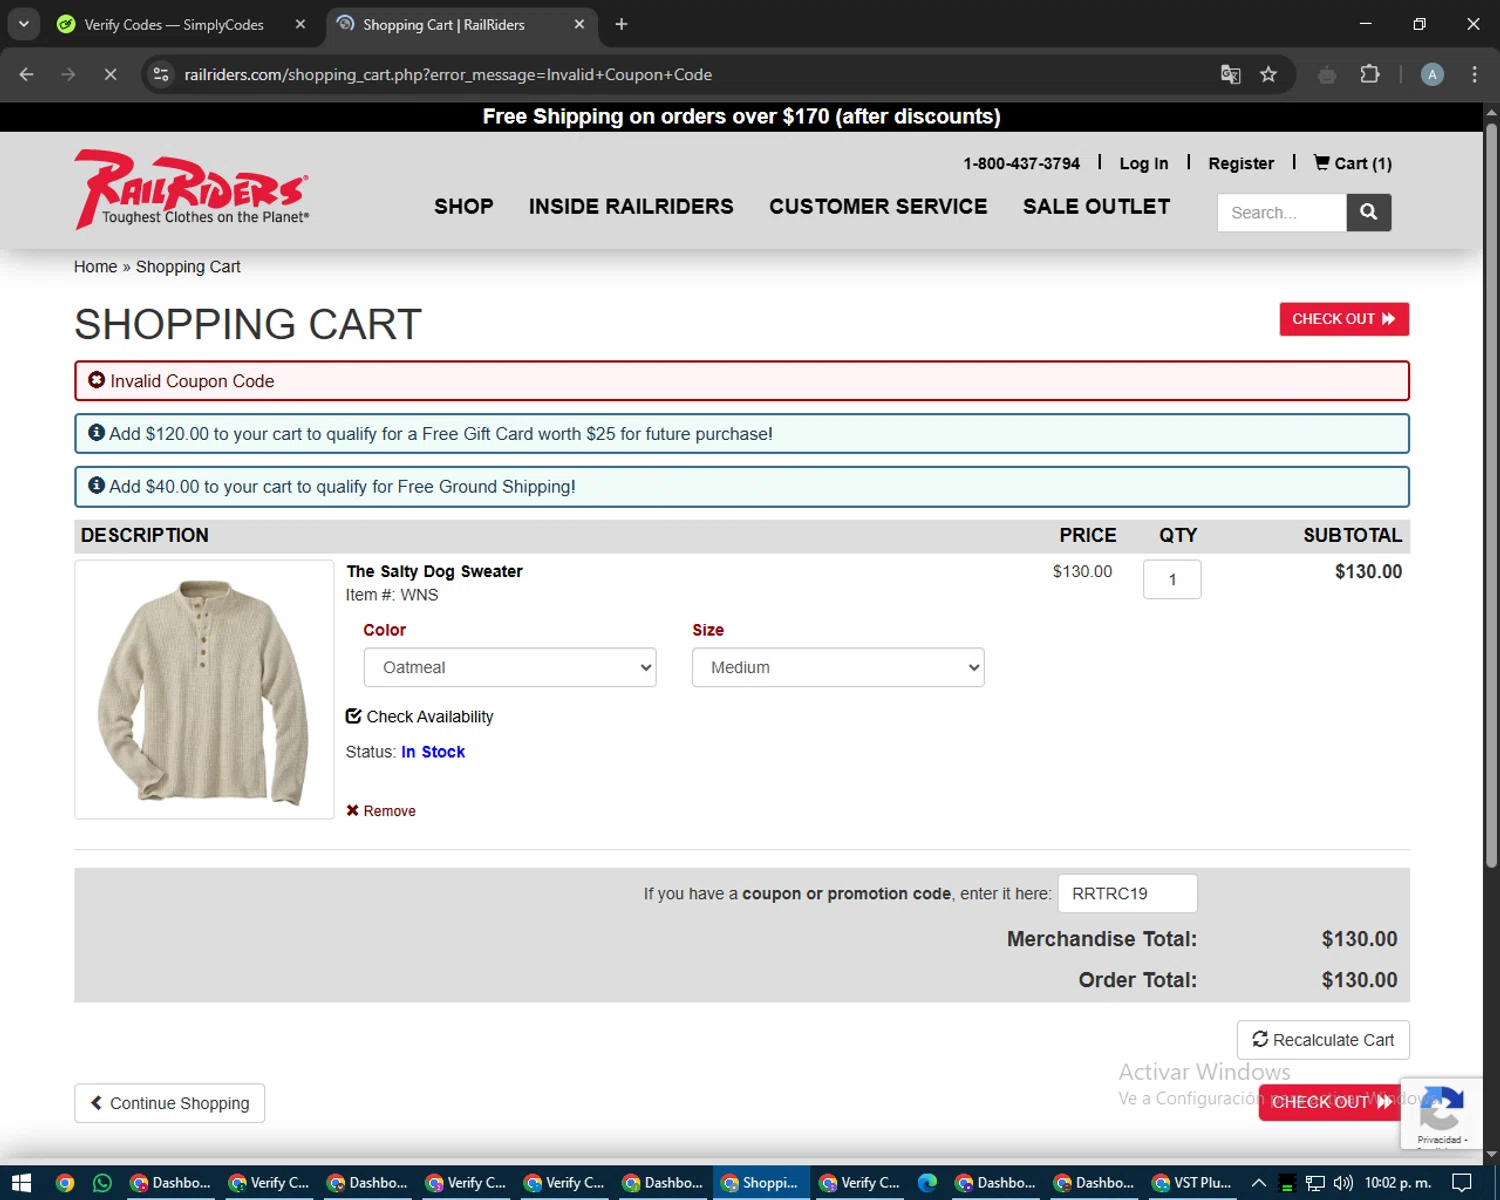Open the Windows Start menu
This screenshot has width=1500, height=1200.
21,1183
